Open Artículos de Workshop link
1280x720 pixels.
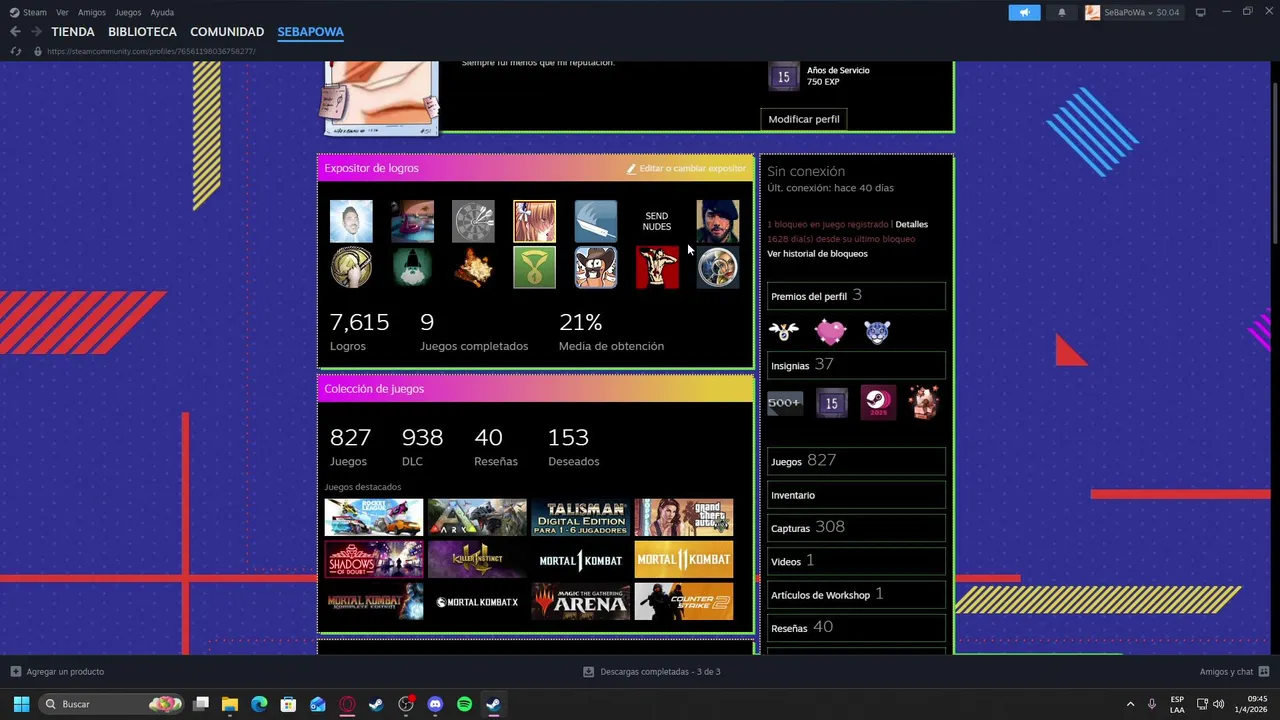pos(856,594)
